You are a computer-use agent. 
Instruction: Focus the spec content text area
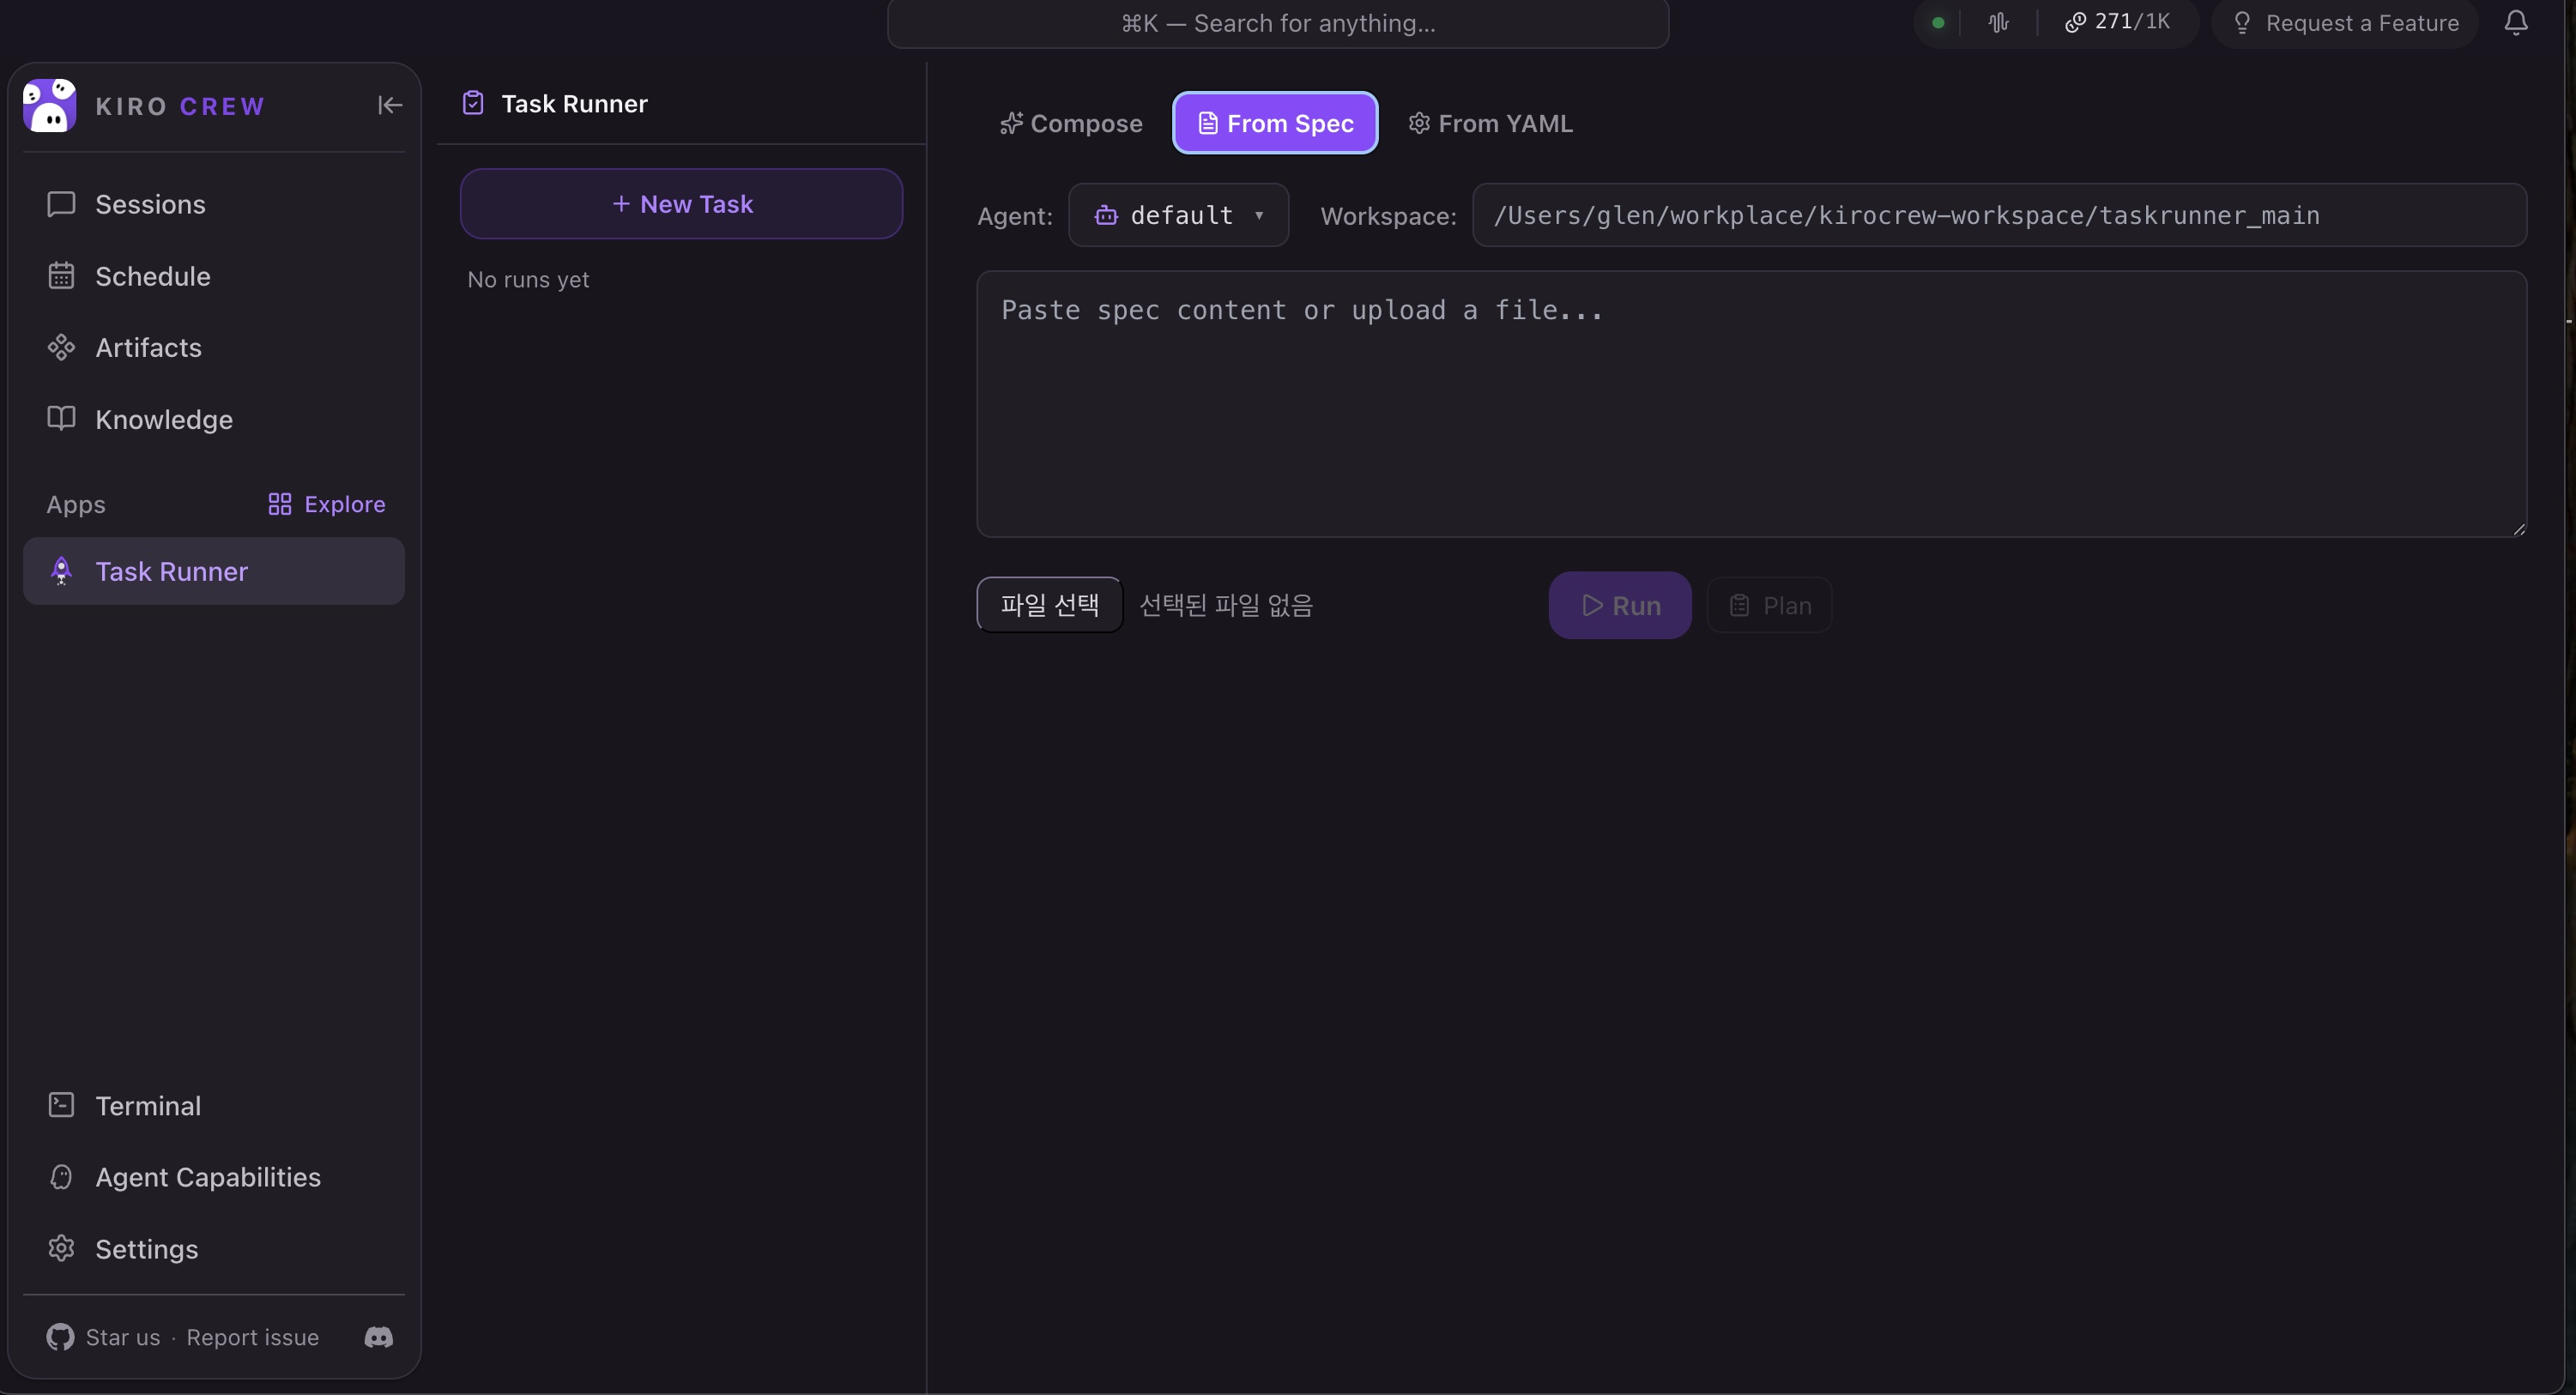[x=1751, y=404]
